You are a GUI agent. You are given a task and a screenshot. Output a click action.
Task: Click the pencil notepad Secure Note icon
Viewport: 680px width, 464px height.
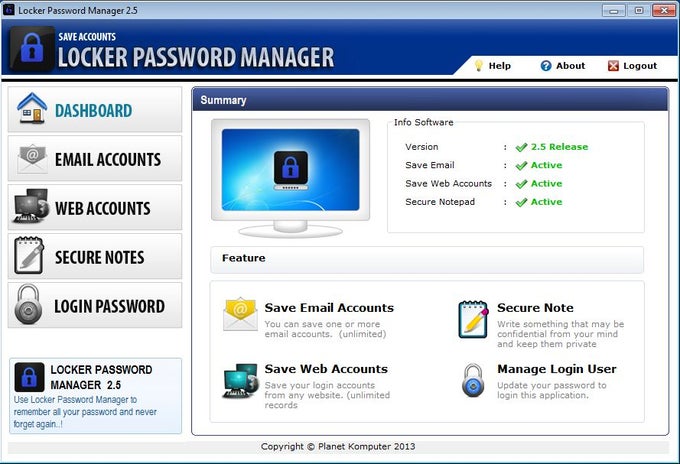[473, 320]
